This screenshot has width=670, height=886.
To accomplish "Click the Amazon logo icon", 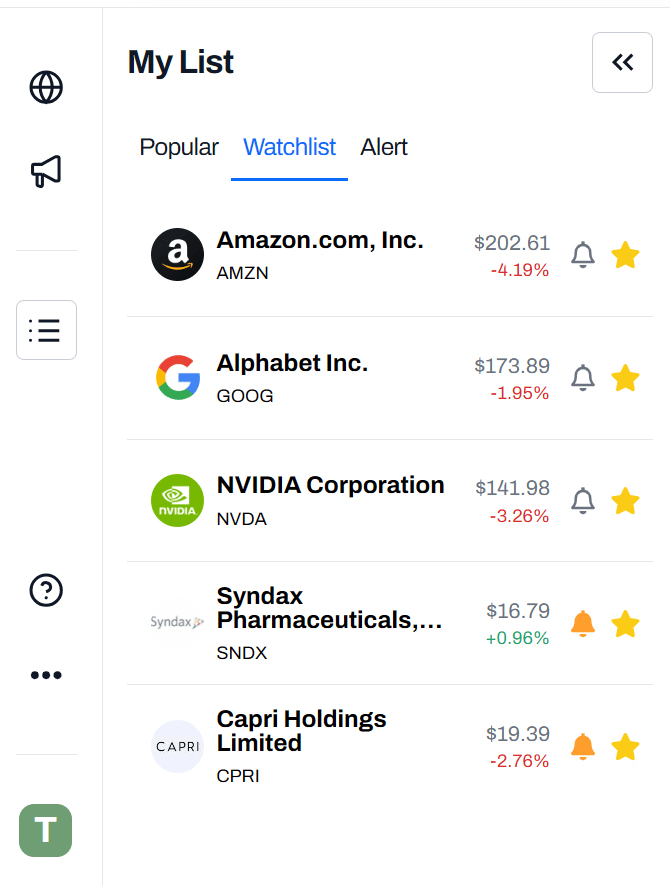I will click(x=177, y=254).
